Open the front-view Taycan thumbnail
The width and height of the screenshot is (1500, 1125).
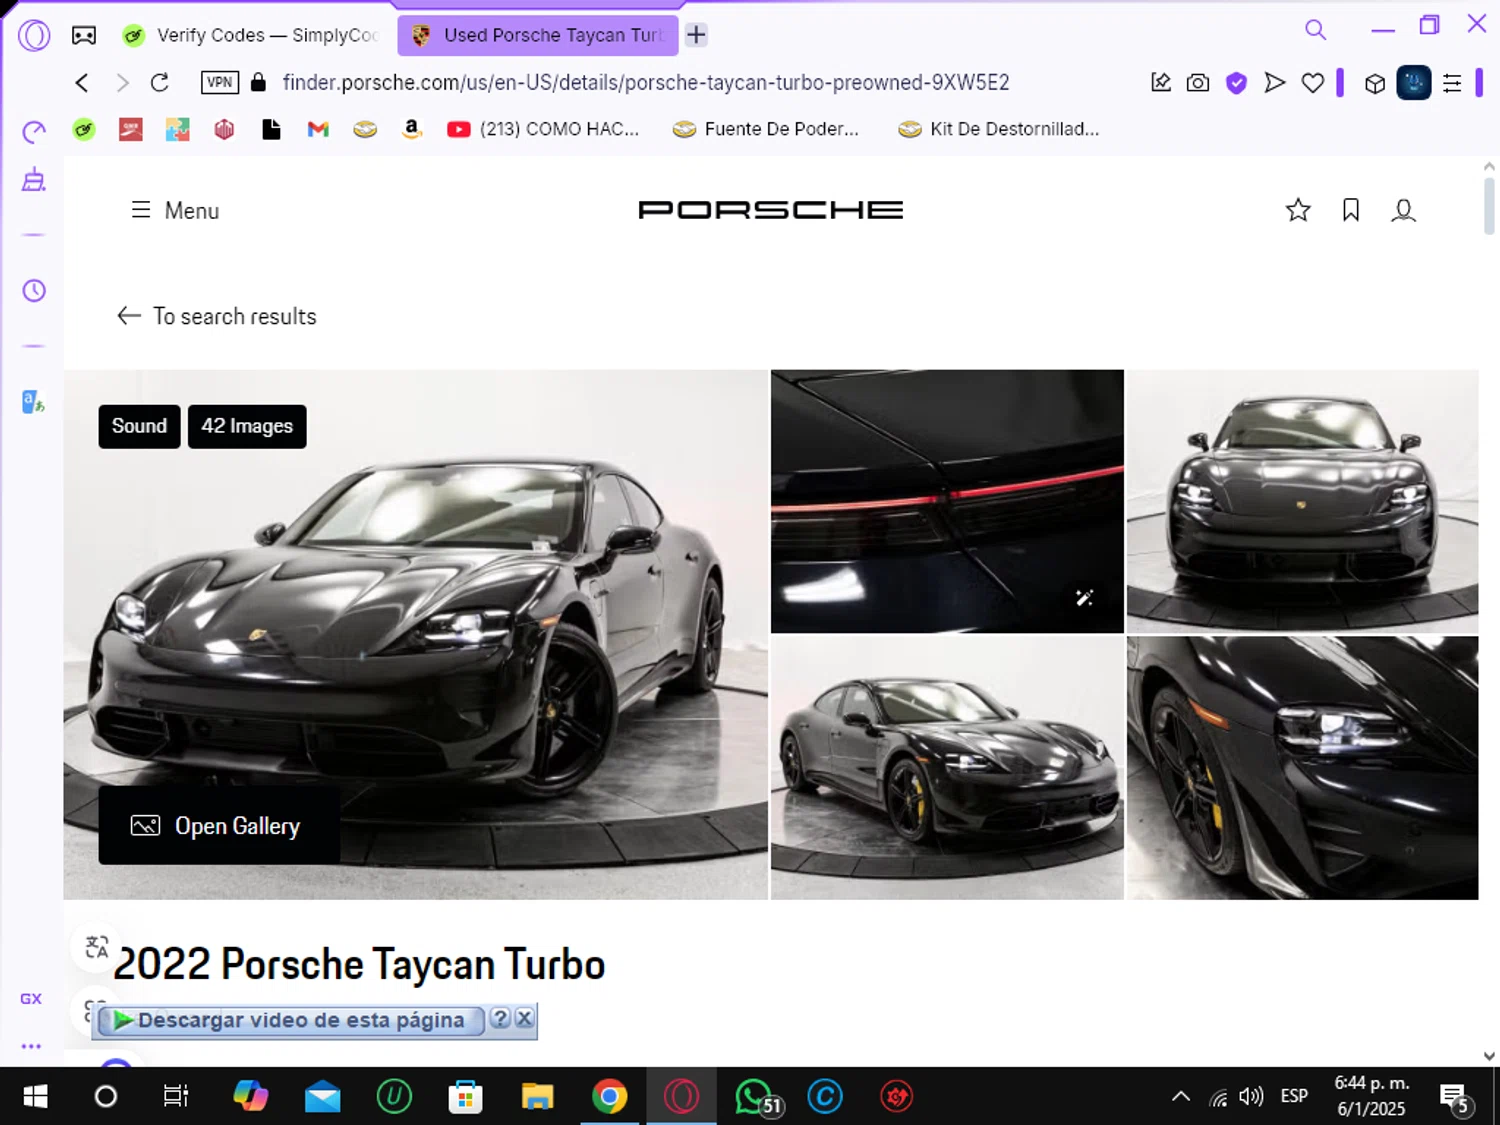tap(1302, 501)
